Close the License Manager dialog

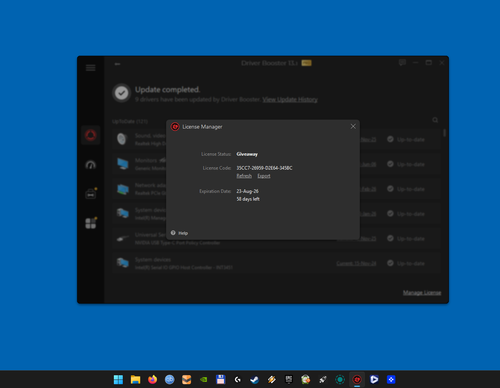coord(353,126)
